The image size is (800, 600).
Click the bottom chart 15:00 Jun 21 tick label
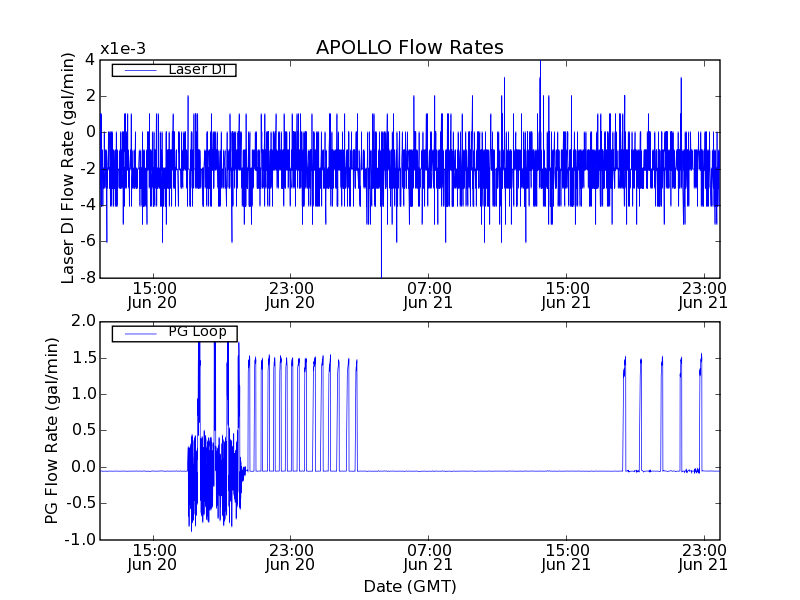[x=566, y=558]
